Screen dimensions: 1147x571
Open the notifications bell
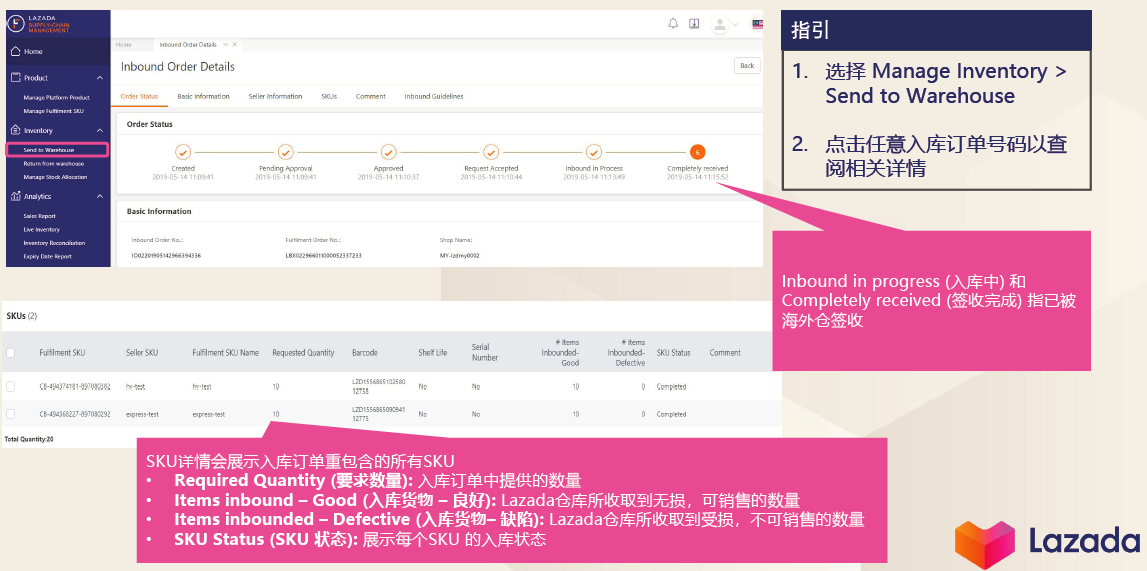point(673,23)
